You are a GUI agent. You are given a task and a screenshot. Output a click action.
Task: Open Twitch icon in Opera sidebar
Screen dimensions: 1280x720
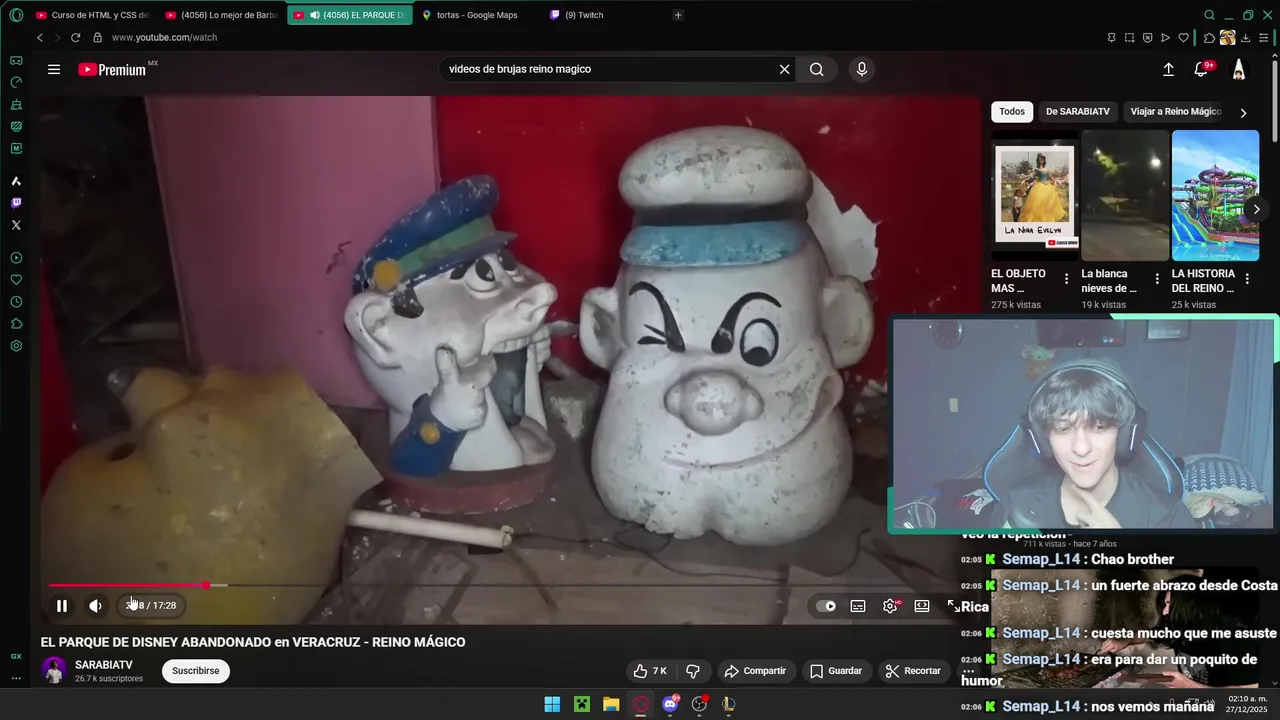coord(16,203)
